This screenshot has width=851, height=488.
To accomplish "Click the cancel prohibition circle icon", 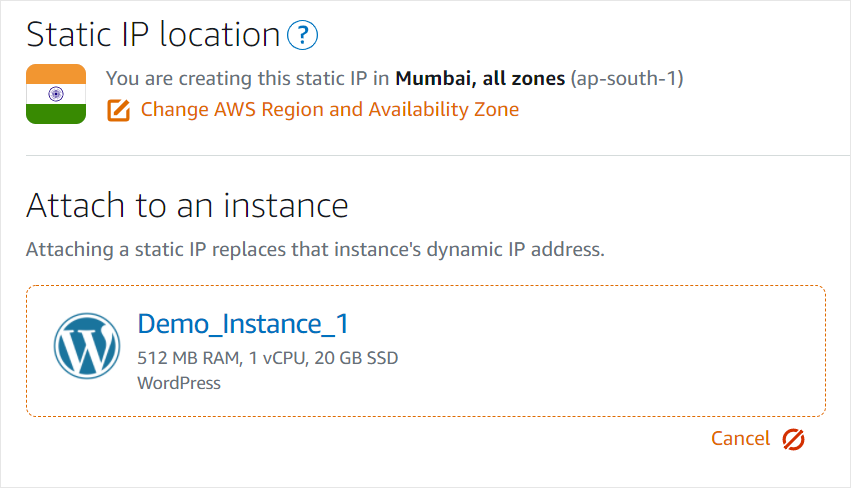I will (794, 439).
